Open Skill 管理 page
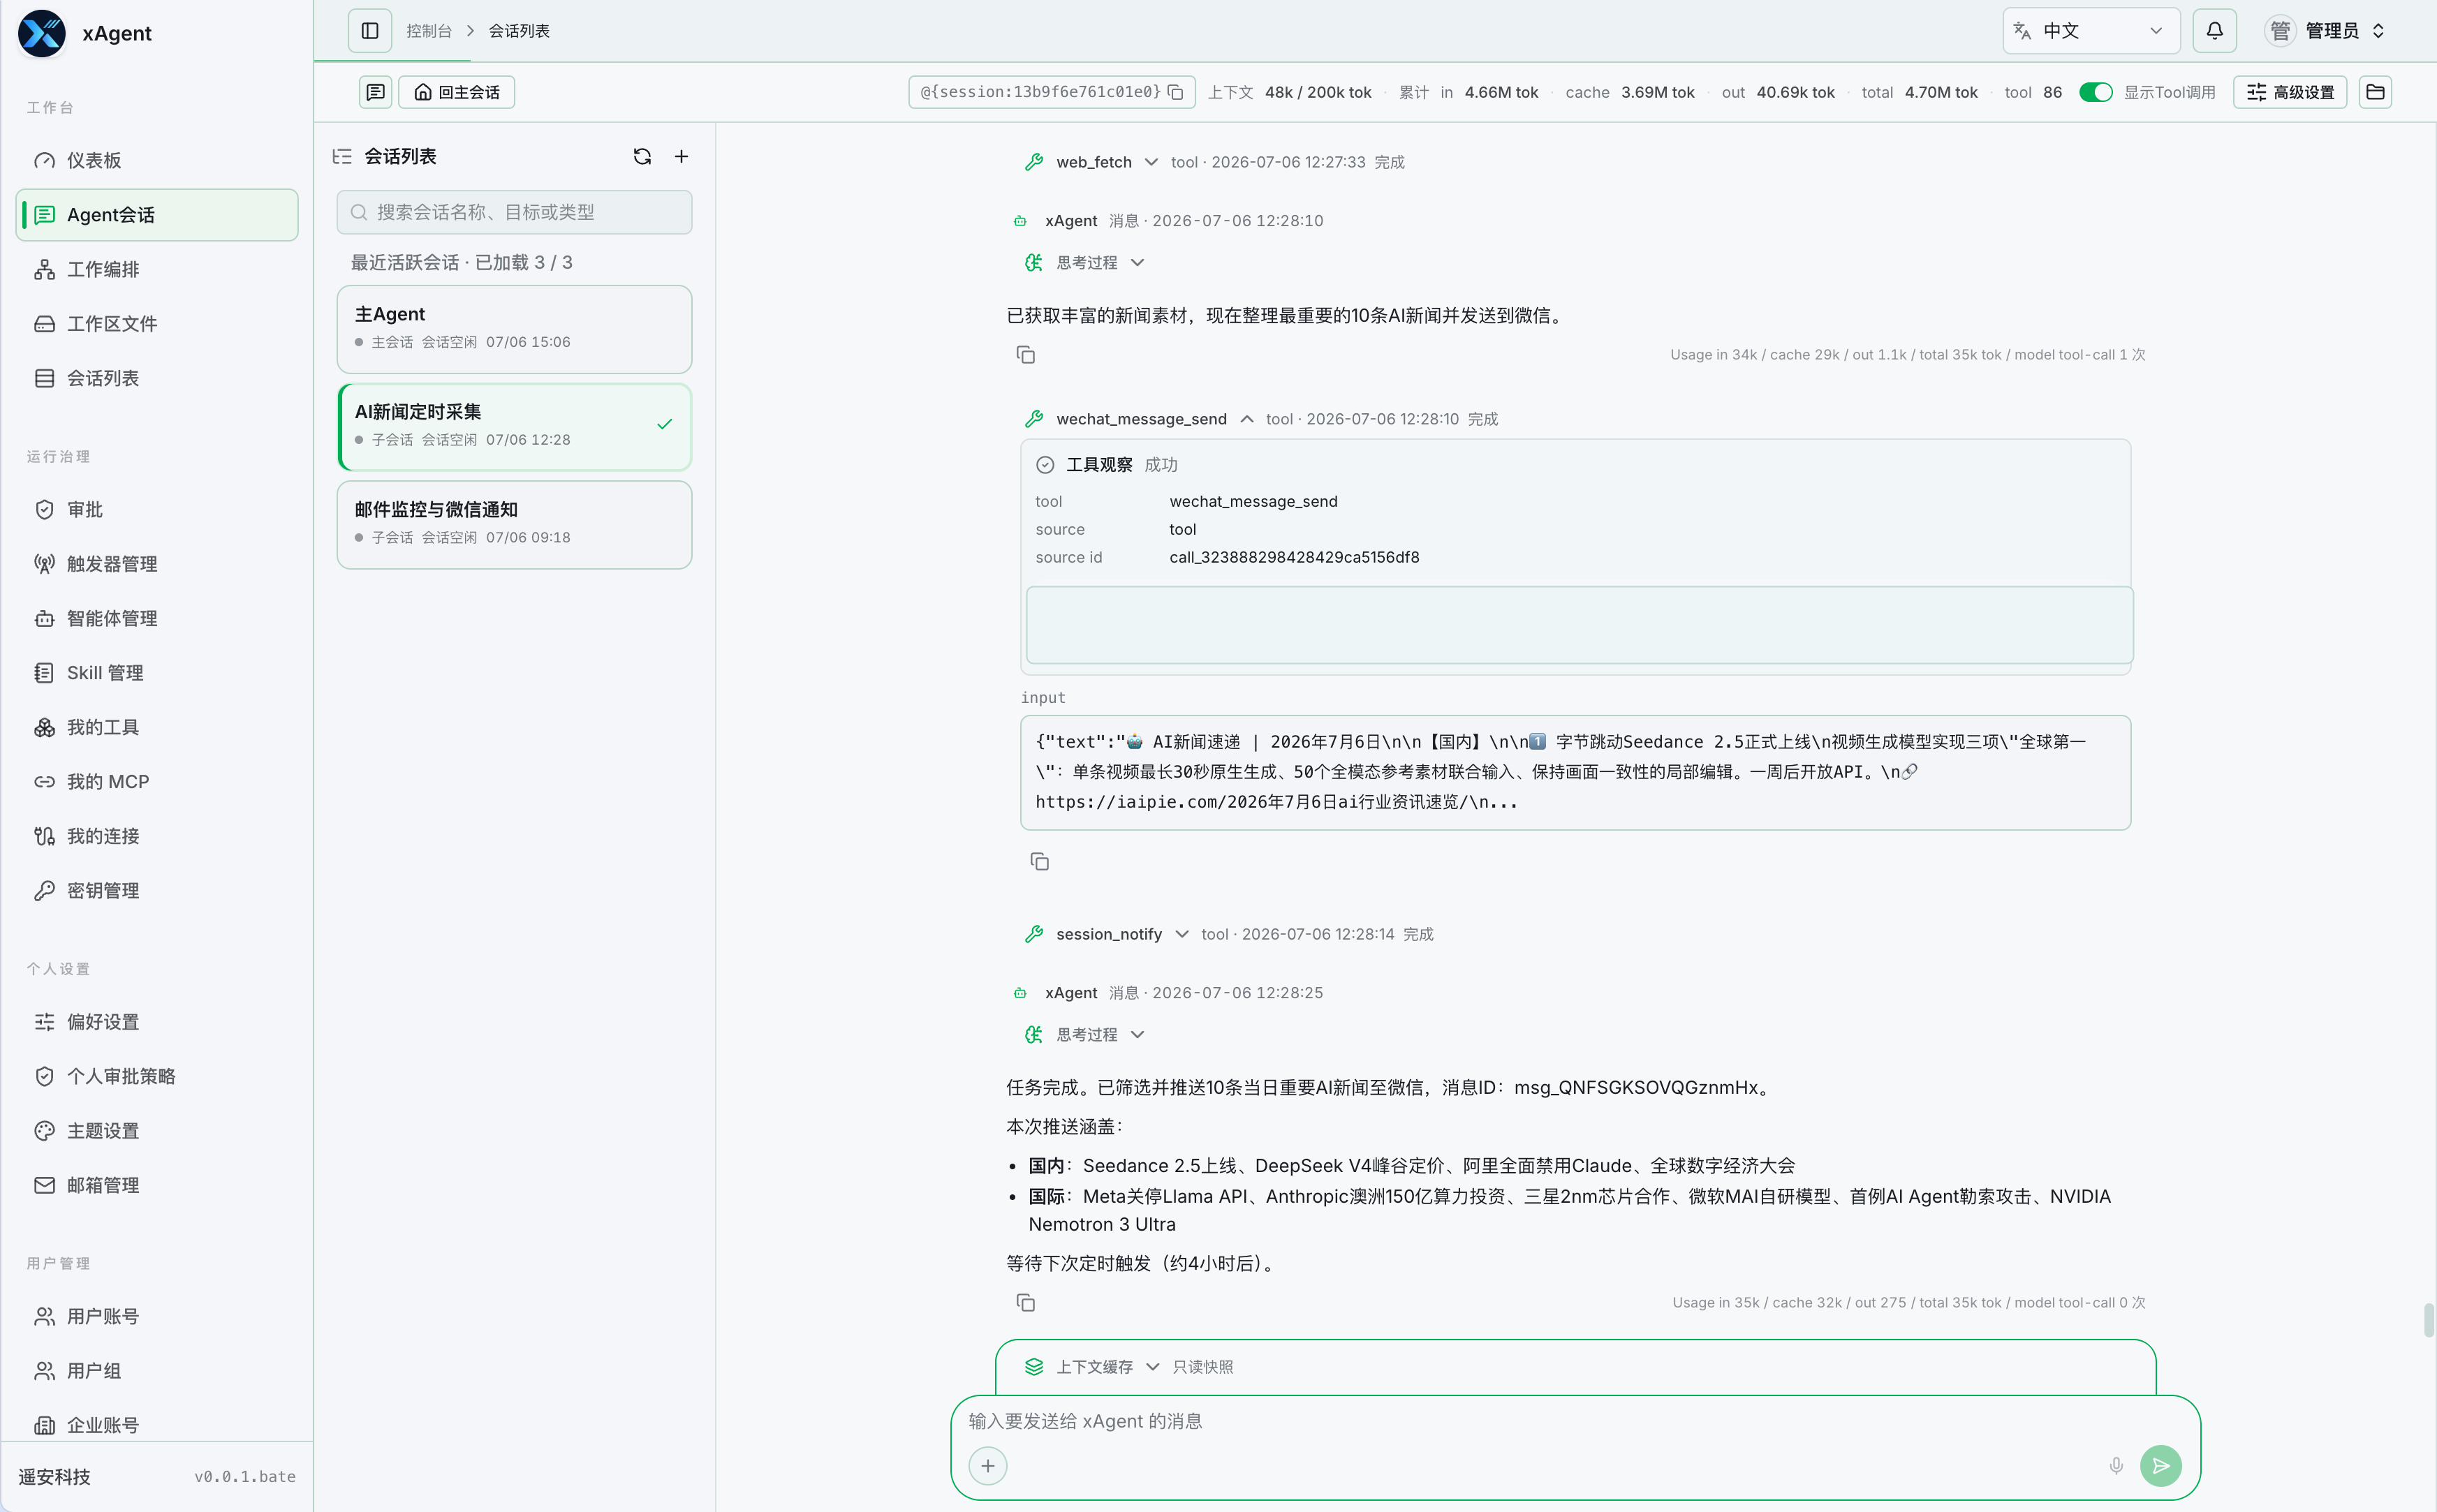The width and height of the screenshot is (2437, 1512). [x=157, y=673]
